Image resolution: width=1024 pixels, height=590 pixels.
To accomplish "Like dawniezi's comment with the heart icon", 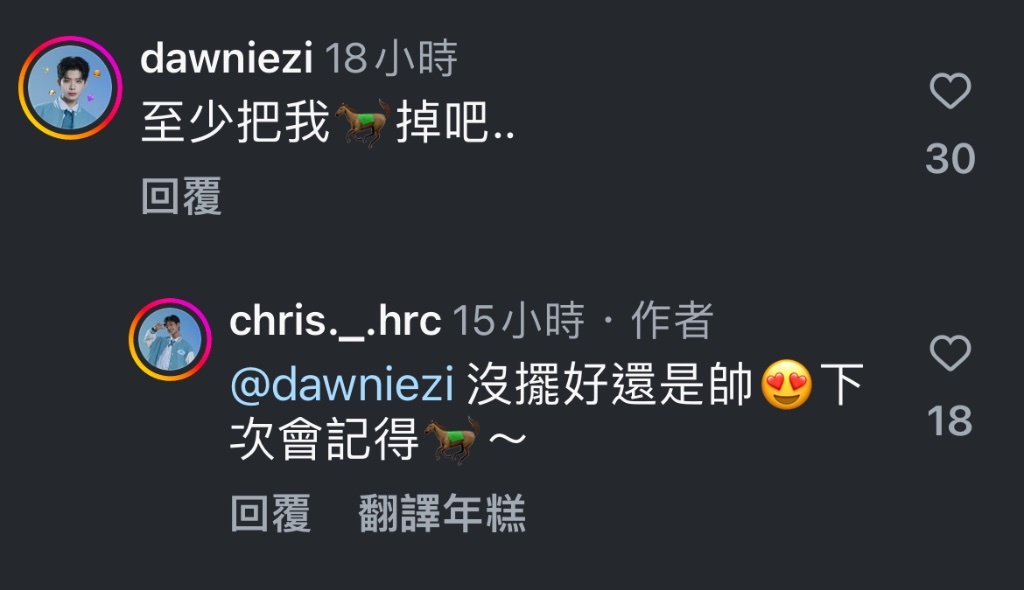I will tap(950, 90).
